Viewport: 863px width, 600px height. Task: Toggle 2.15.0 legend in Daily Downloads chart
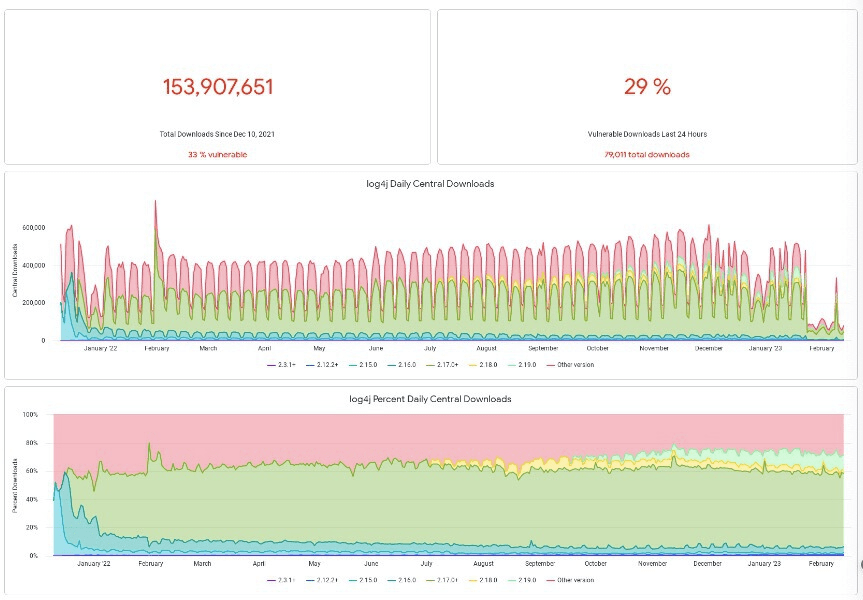[x=363, y=364]
